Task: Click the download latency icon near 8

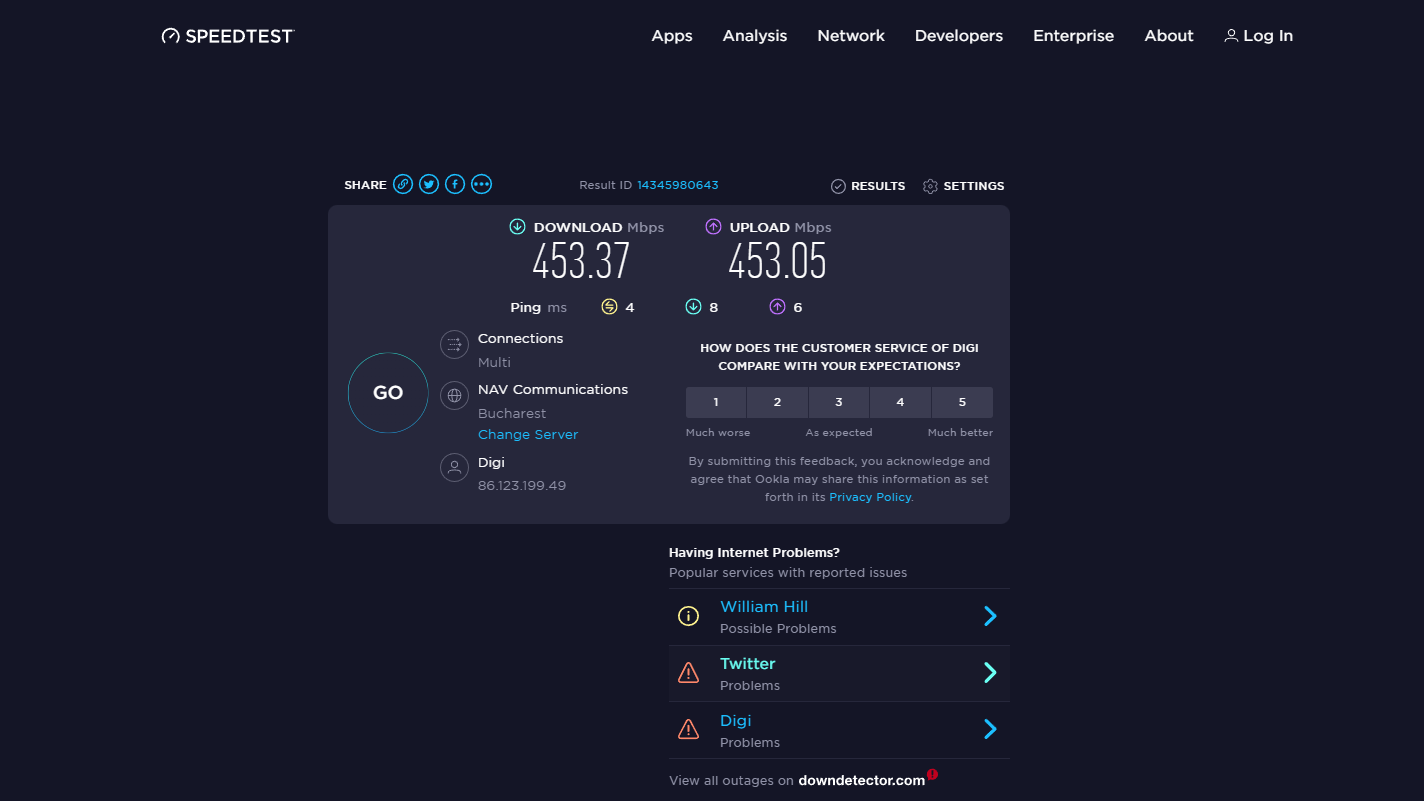Action: [693, 307]
